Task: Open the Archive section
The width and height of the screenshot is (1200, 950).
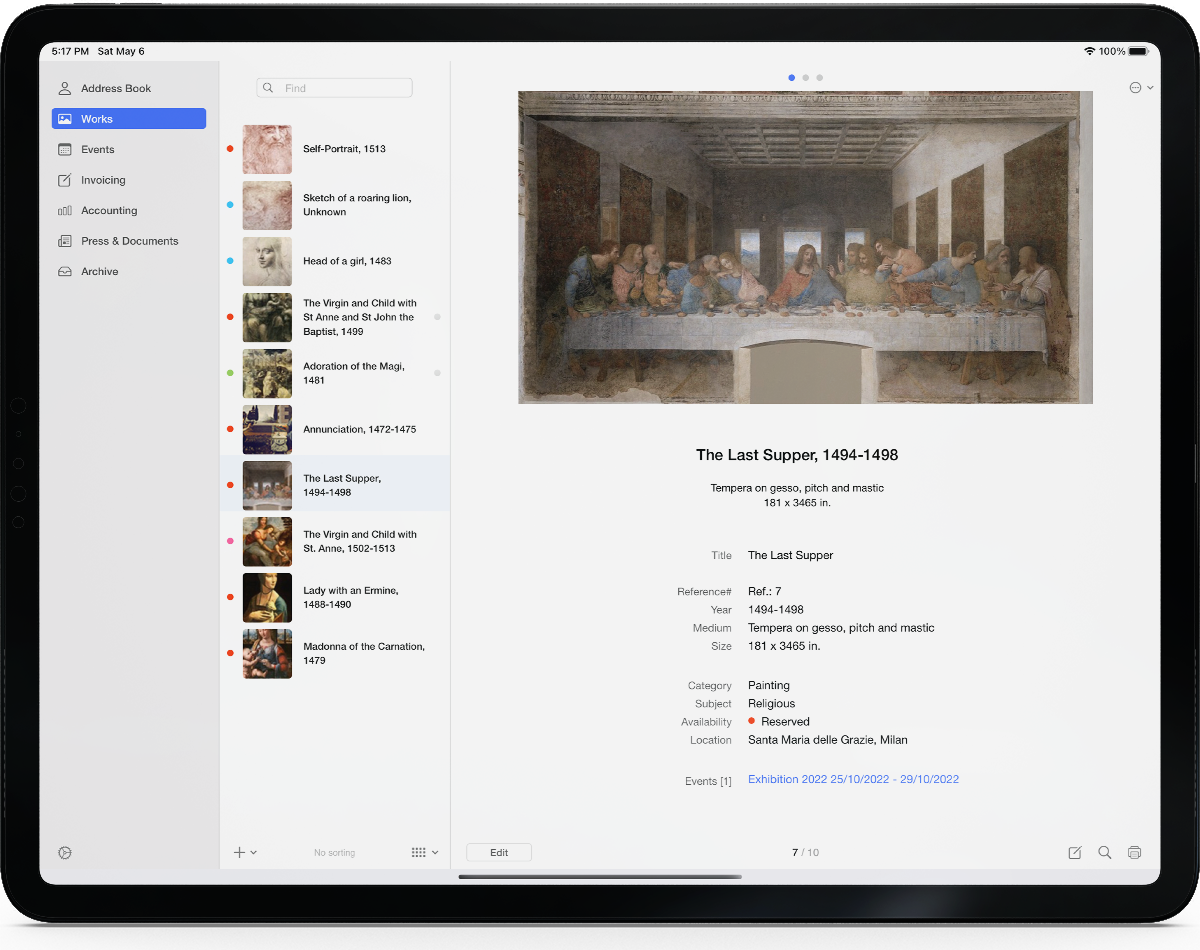Action: (x=99, y=271)
